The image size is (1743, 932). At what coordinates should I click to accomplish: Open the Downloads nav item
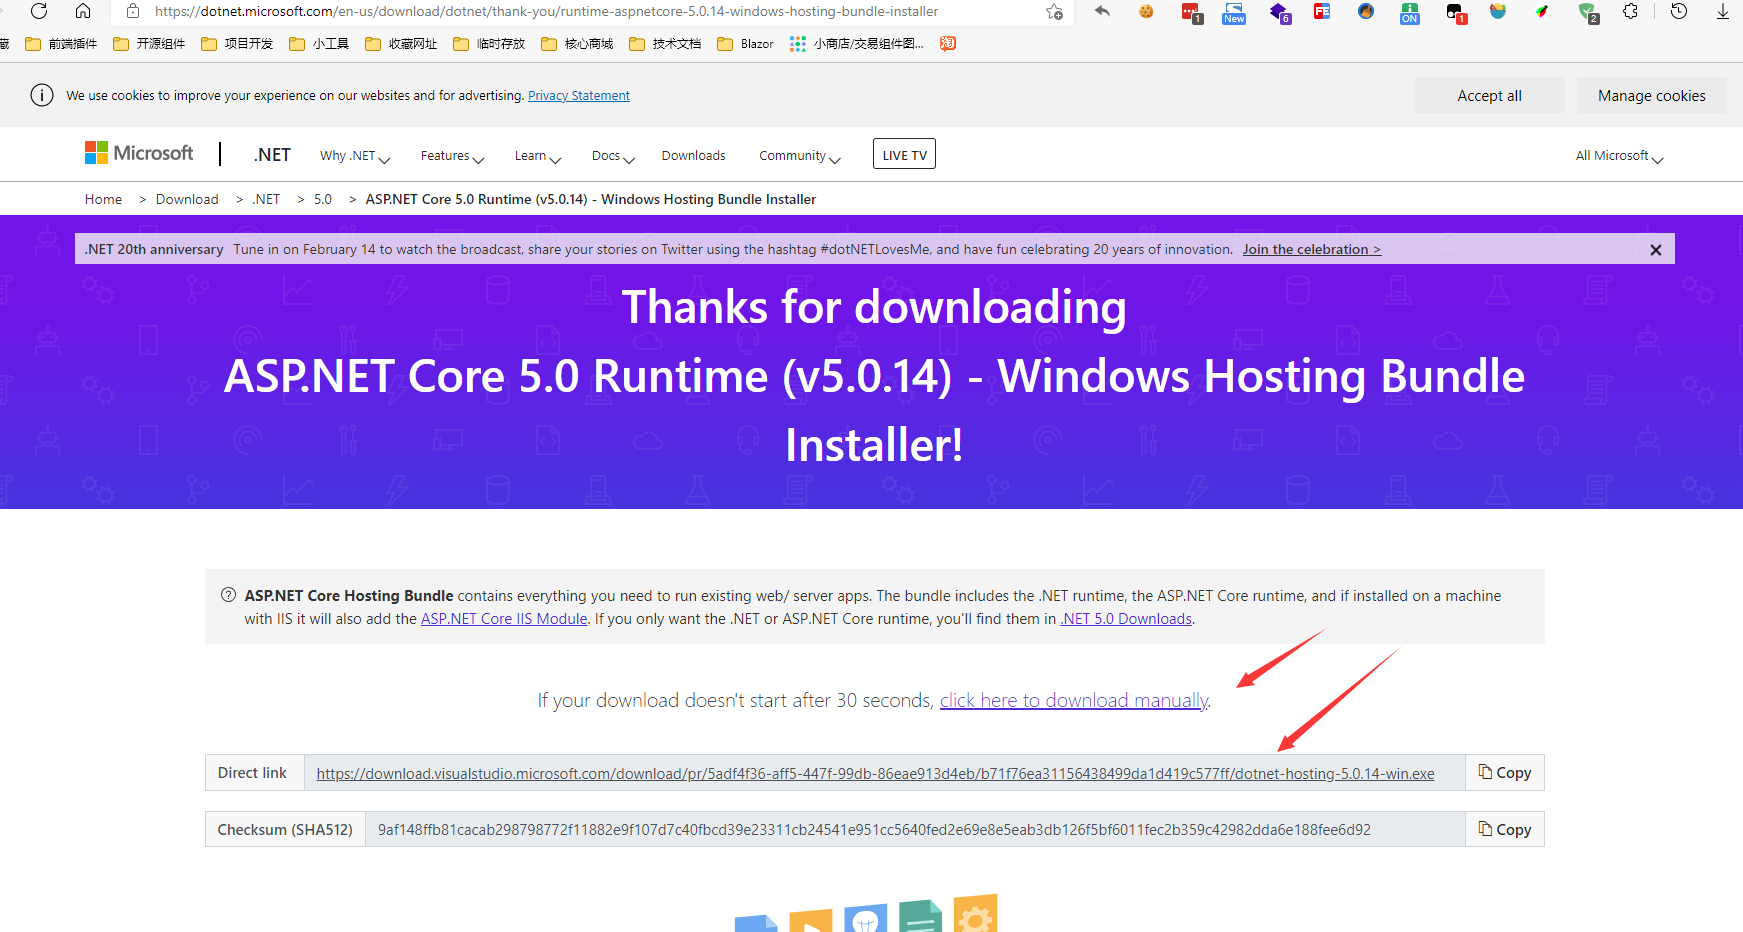pos(693,156)
